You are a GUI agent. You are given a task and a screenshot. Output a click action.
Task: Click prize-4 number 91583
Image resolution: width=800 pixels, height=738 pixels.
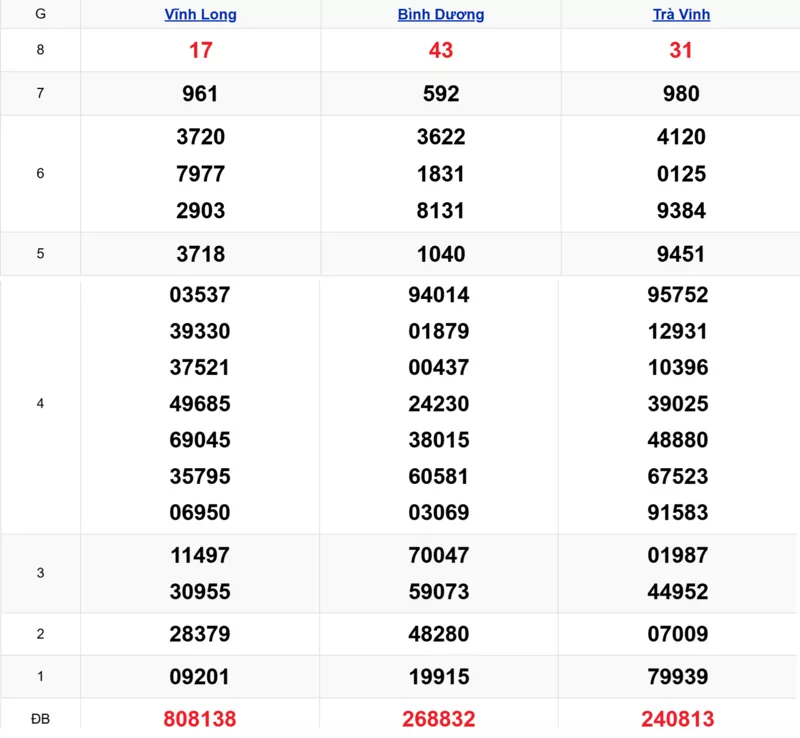click(x=680, y=512)
